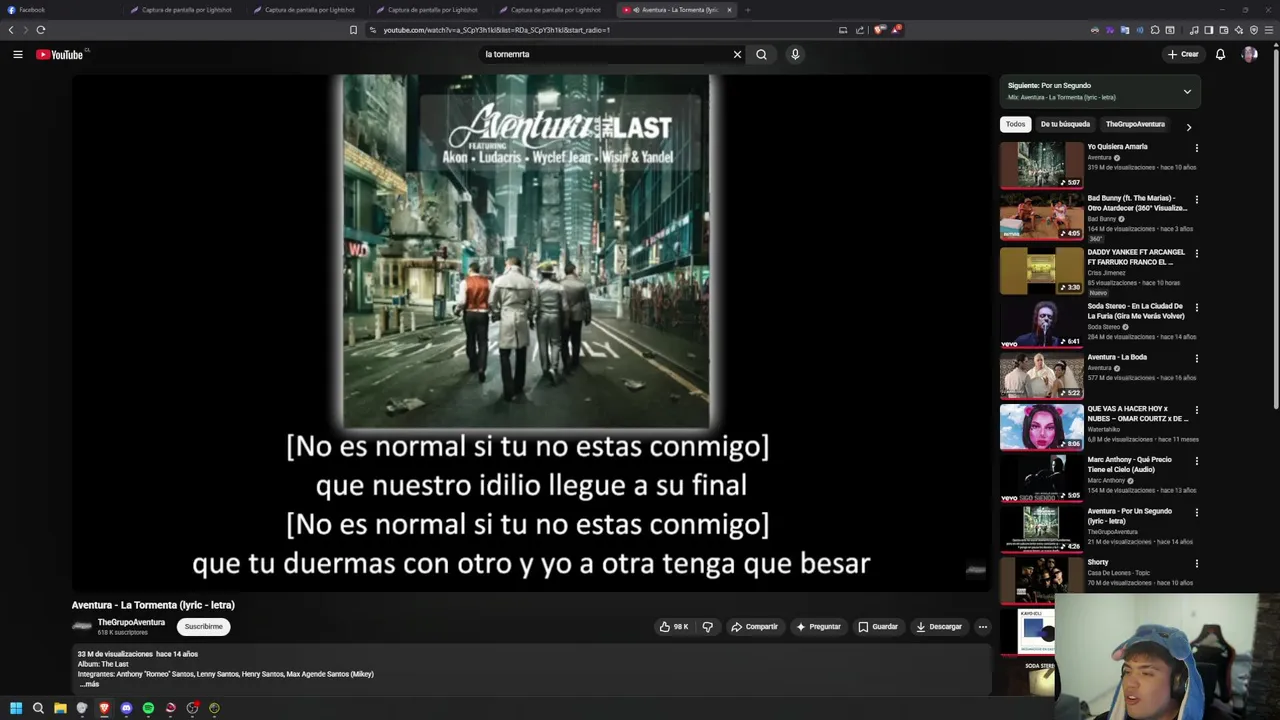Click TheGrupoAventura channel avatar

pyautogui.click(x=82, y=627)
